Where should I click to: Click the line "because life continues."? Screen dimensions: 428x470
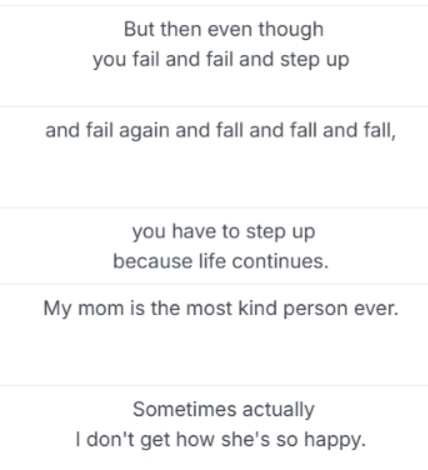click(221, 261)
